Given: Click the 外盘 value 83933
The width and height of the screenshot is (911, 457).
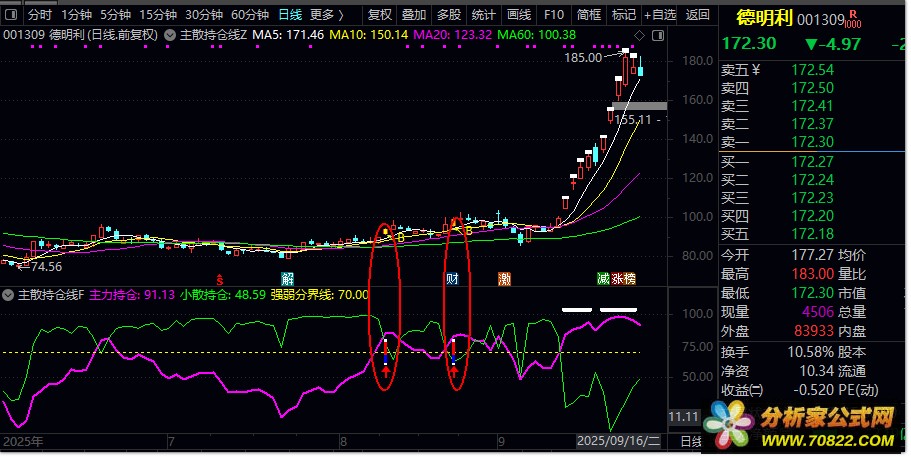Looking at the screenshot, I should pyautogui.click(x=814, y=331).
